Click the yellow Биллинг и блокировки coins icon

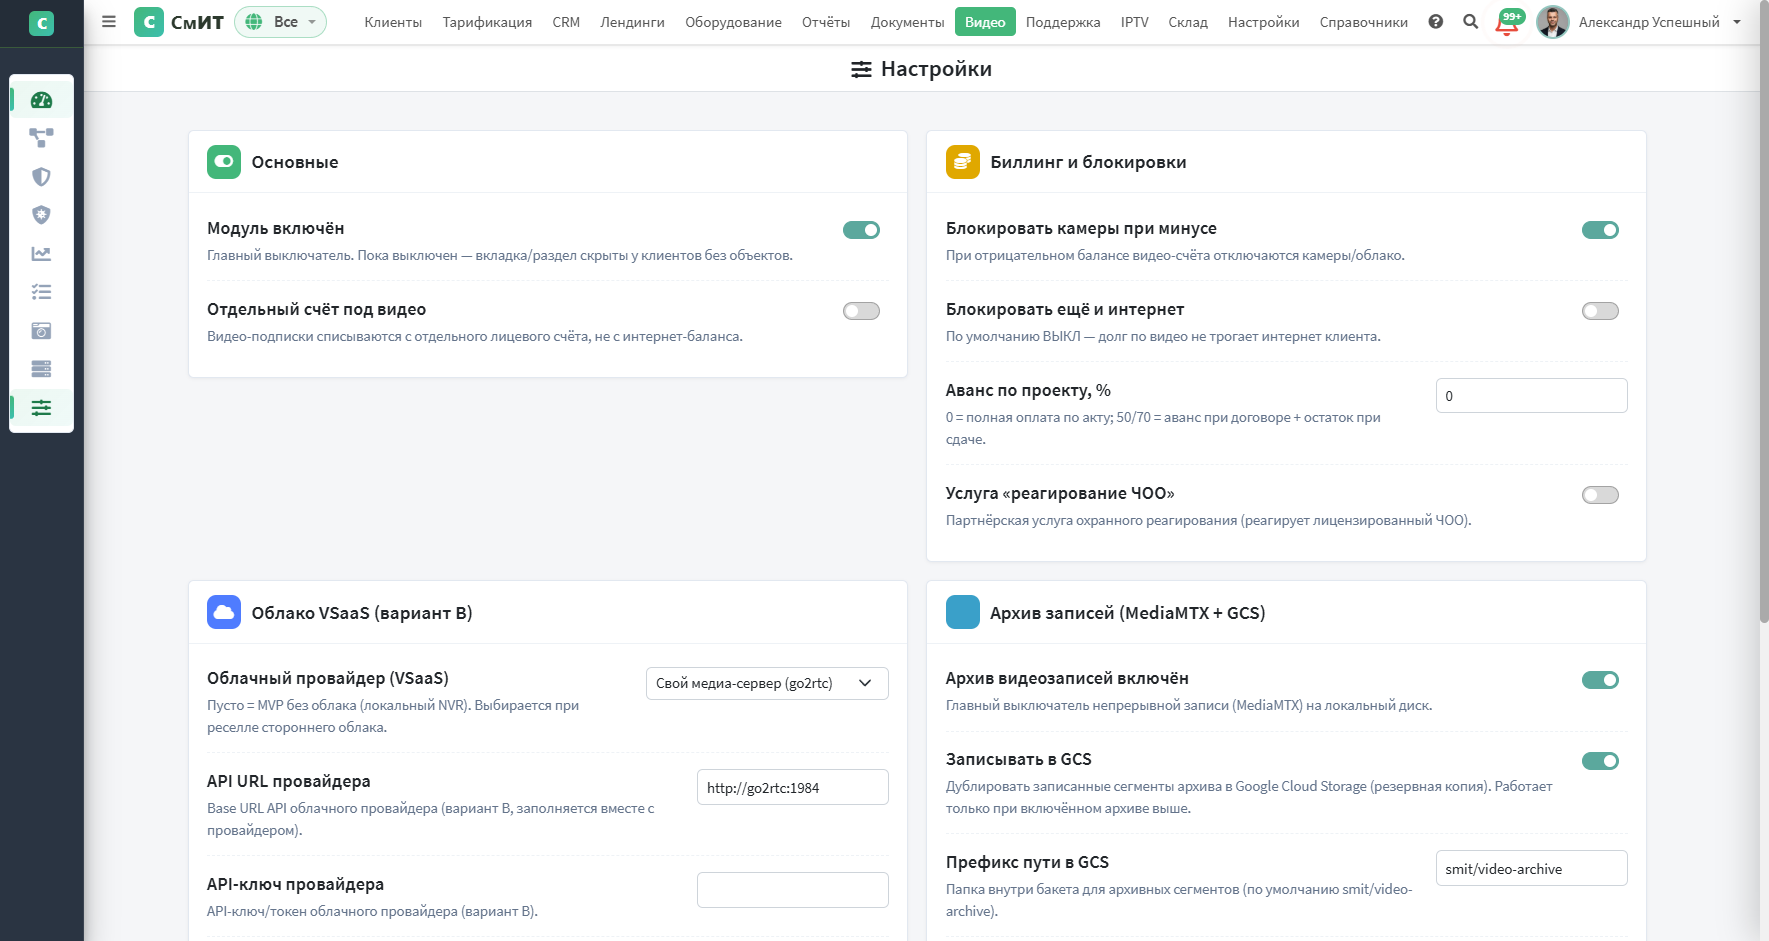(x=963, y=162)
